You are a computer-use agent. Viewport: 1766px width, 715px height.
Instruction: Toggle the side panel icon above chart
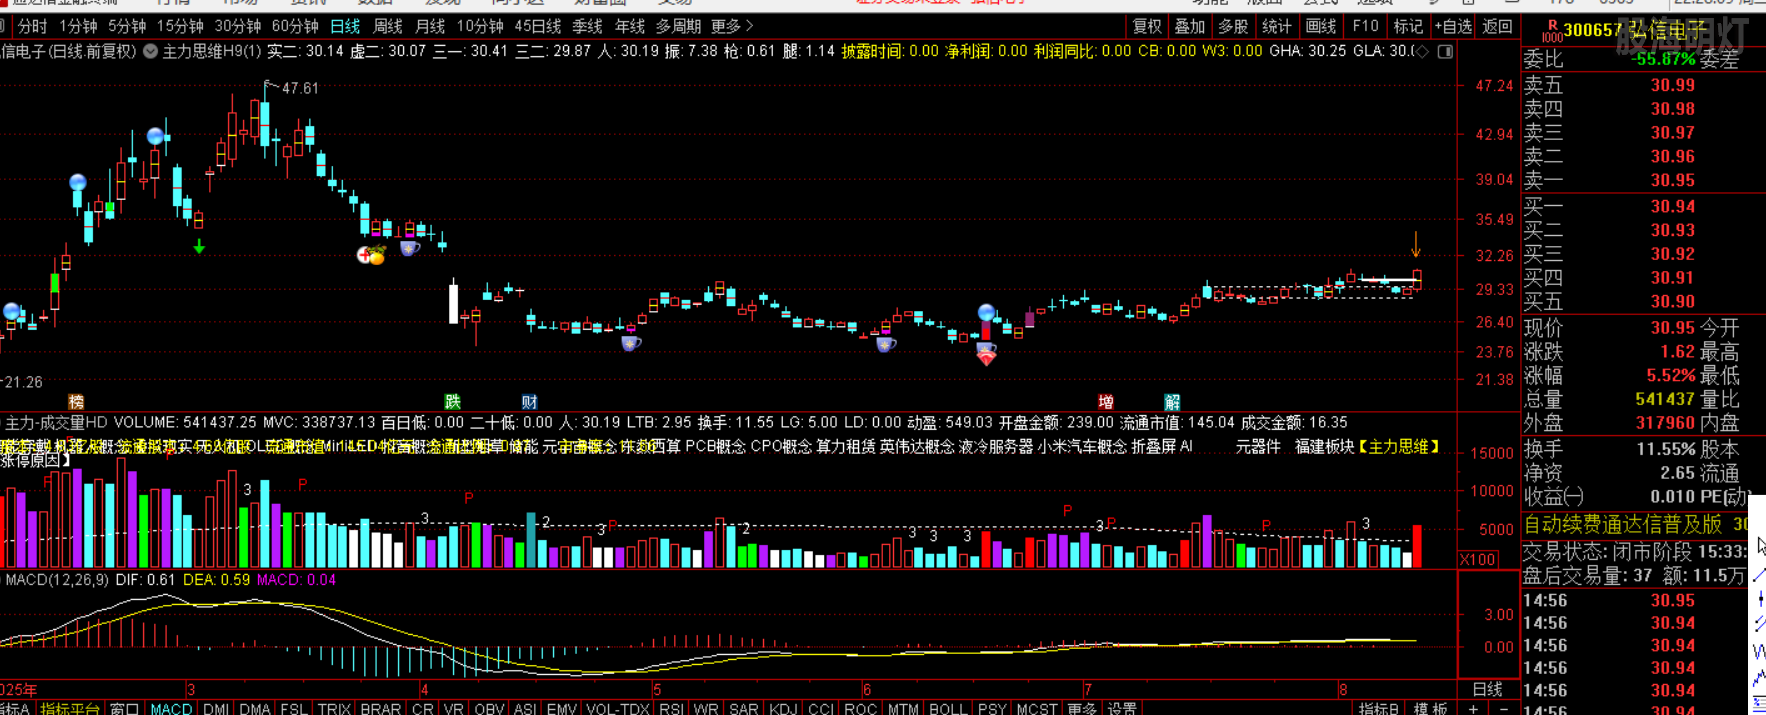tap(1445, 51)
